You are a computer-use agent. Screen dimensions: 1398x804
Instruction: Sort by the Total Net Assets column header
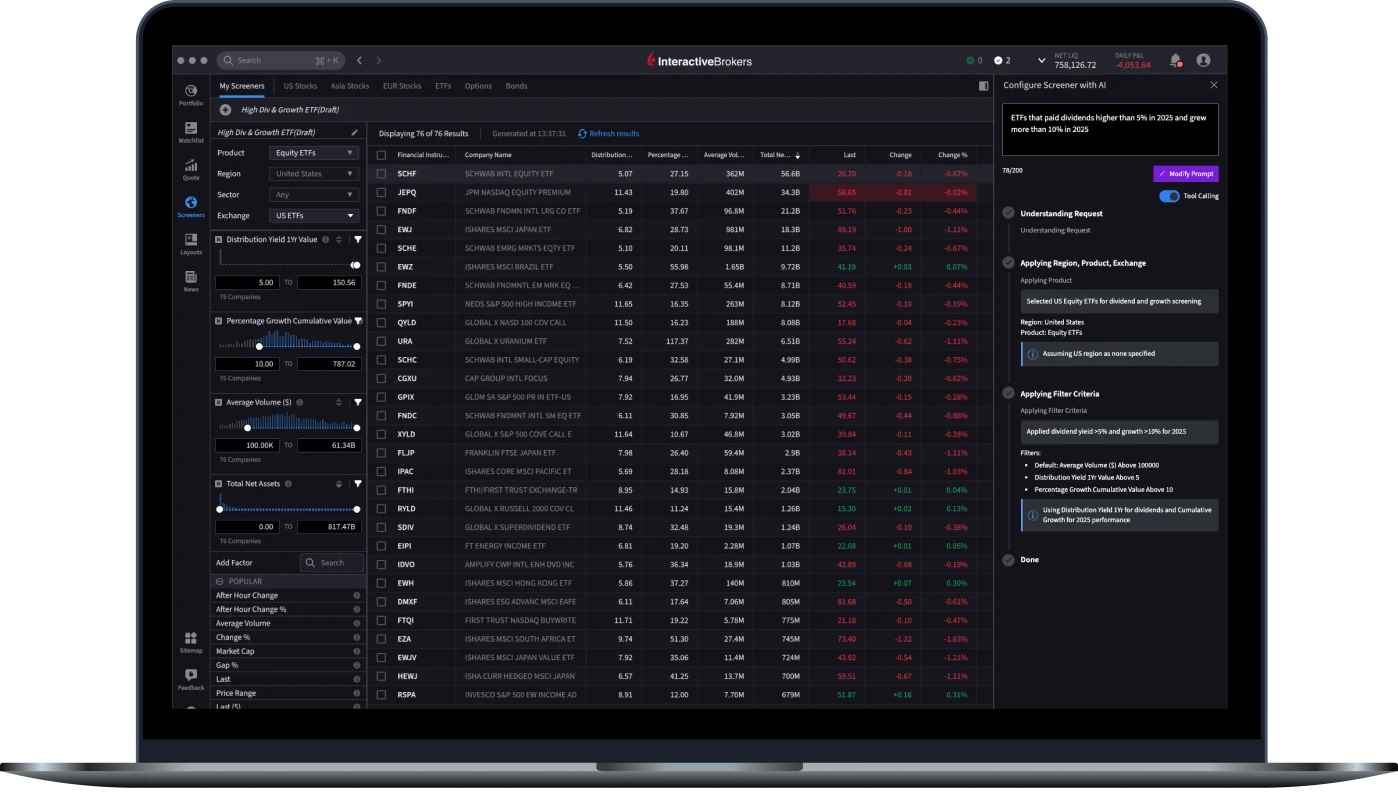click(781, 155)
